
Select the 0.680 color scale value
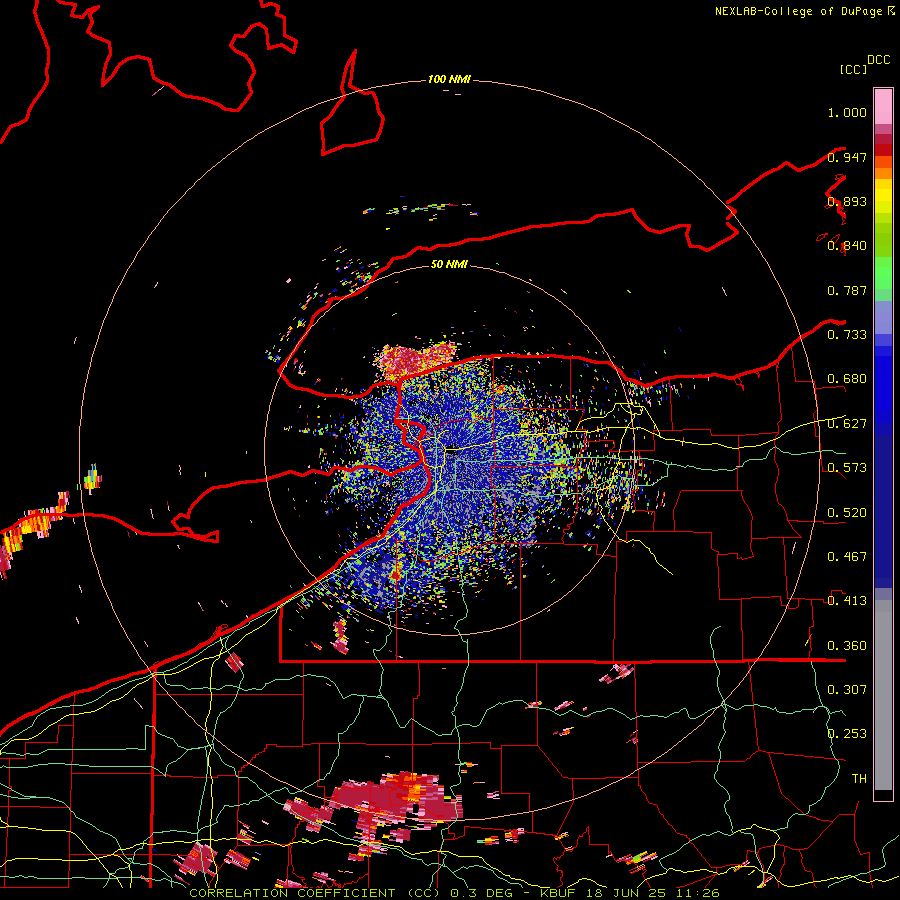click(847, 379)
